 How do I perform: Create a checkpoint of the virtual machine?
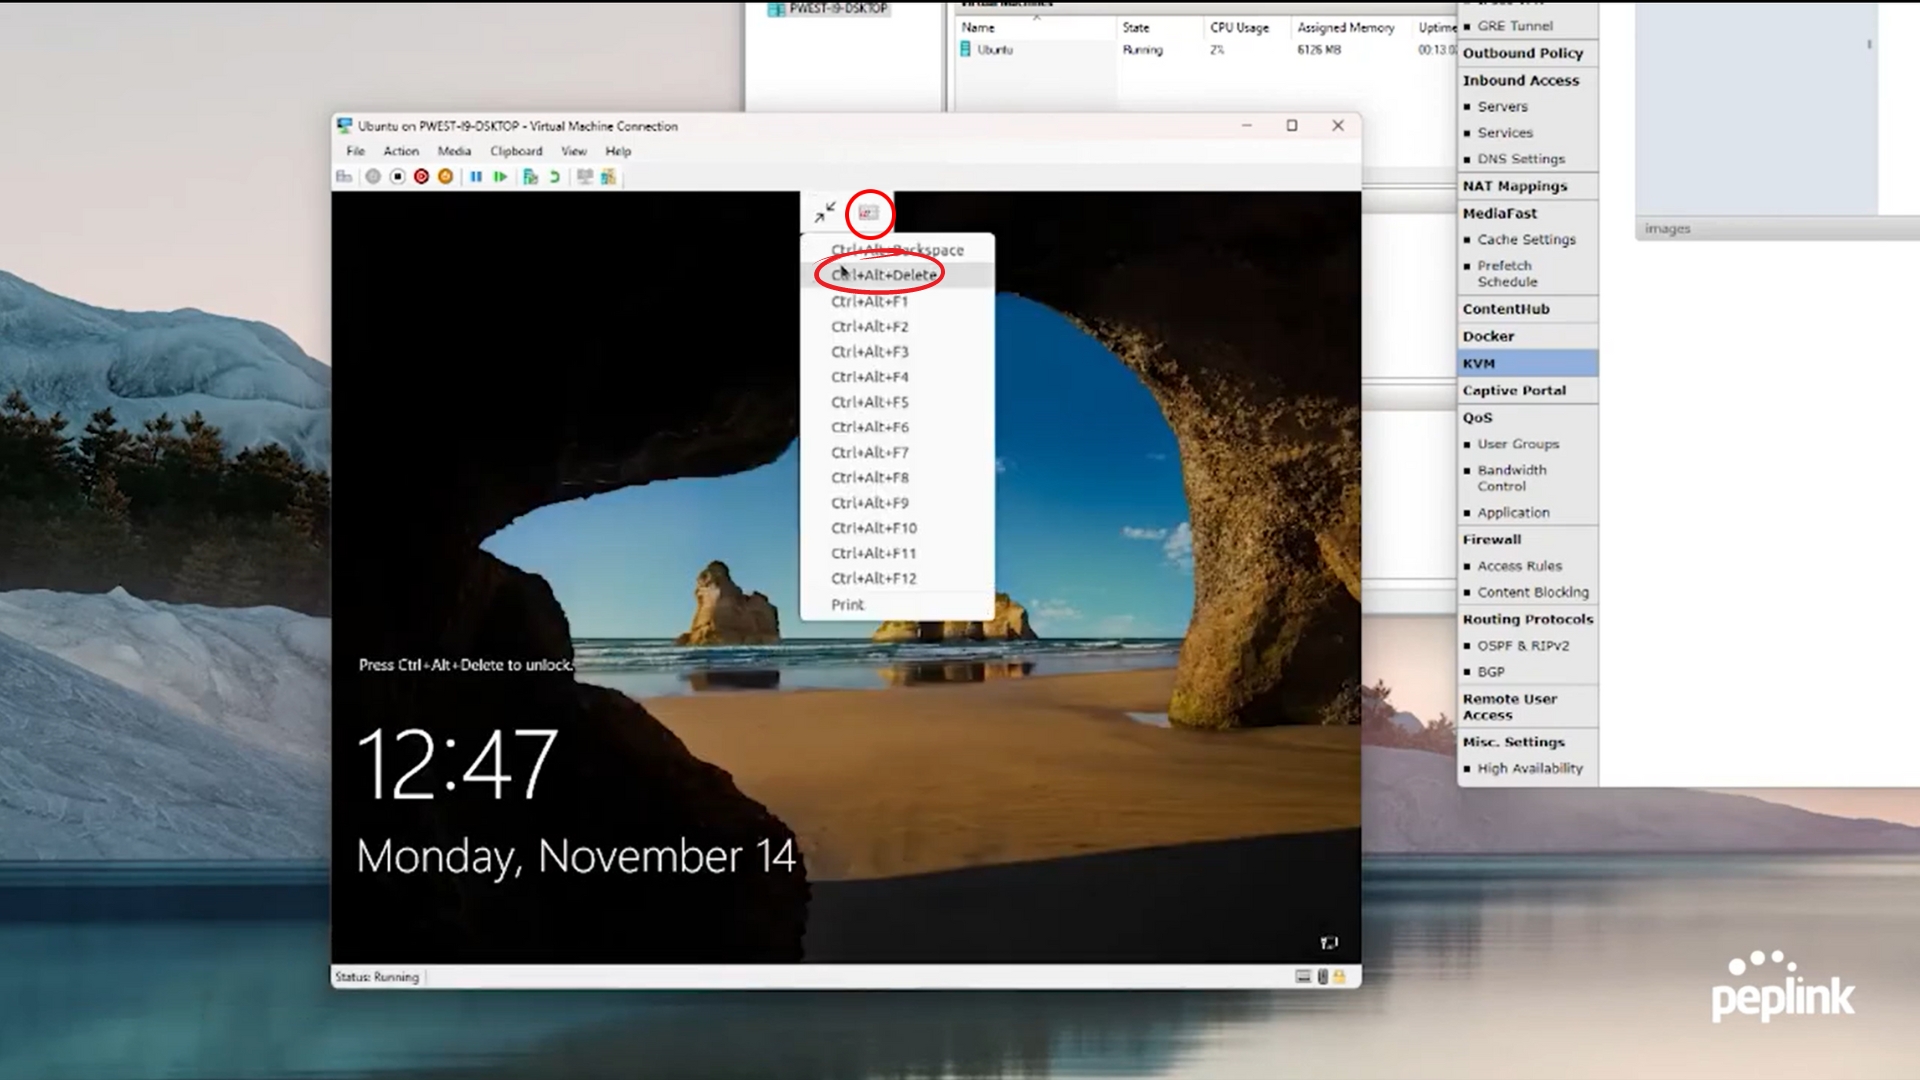point(528,177)
